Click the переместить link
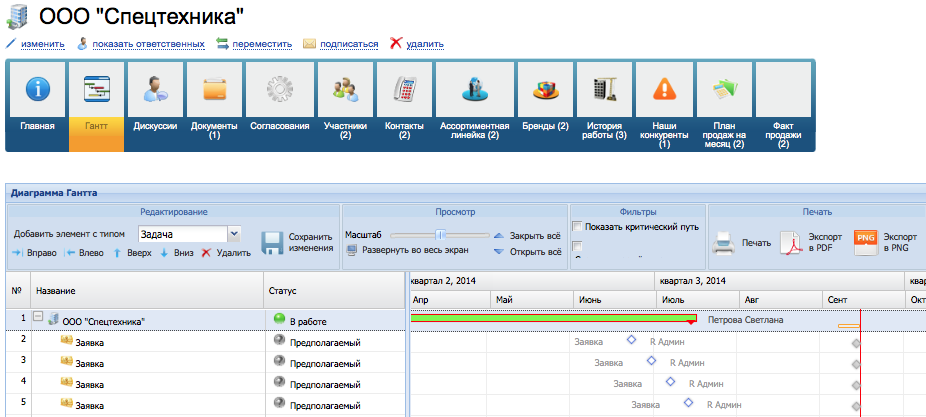The image size is (926, 417). pos(262,44)
